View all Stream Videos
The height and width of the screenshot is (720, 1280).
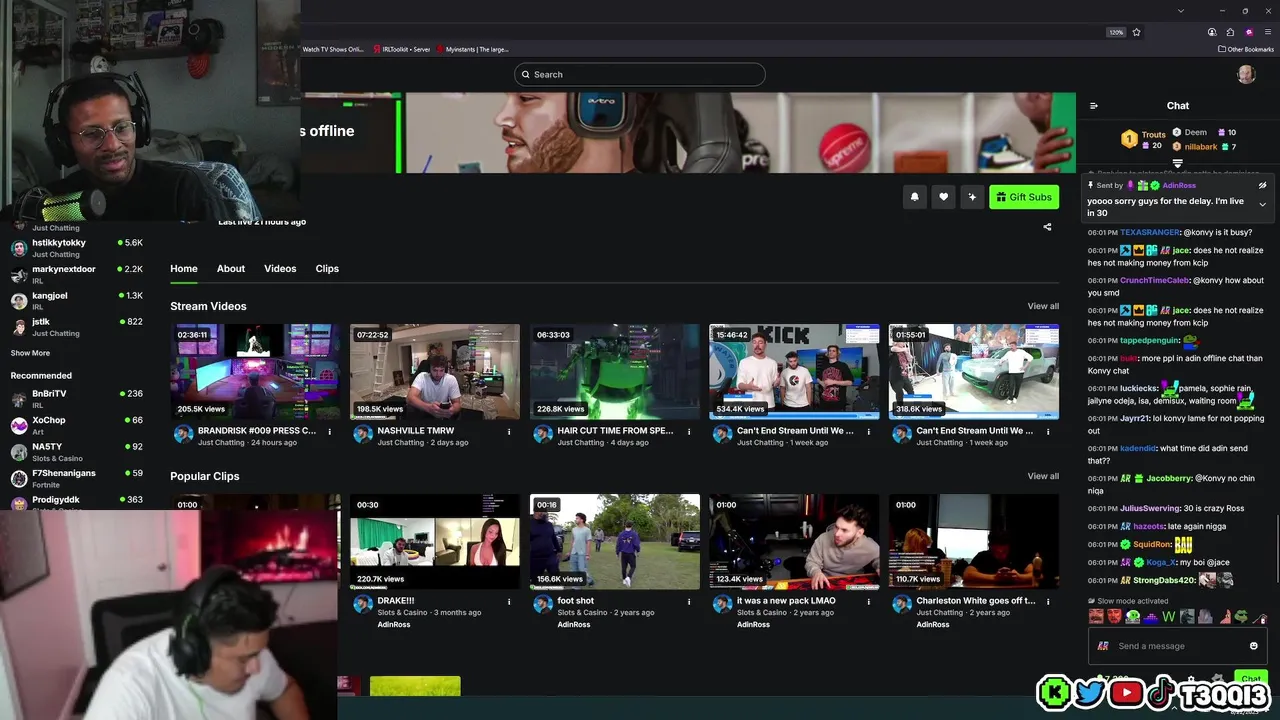(x=1043, y=306)
